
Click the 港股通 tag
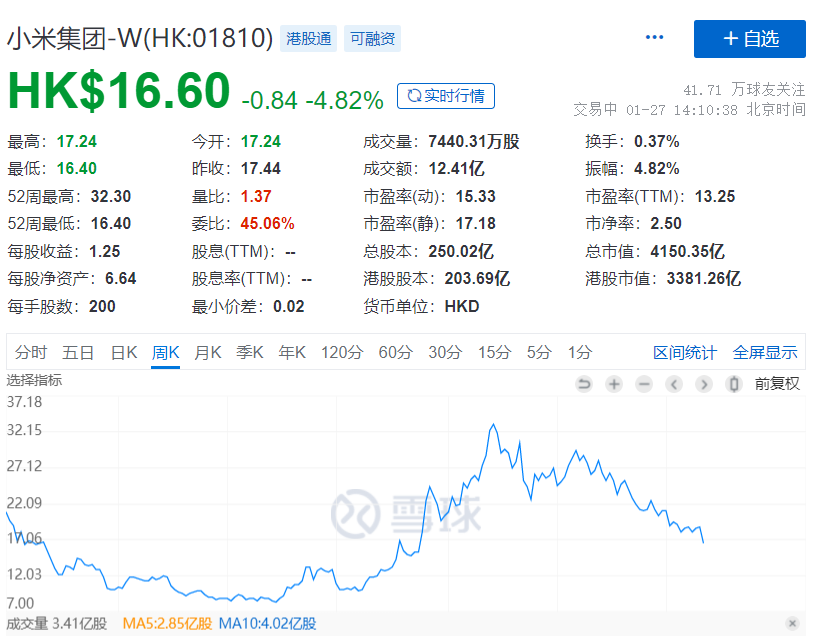pyautogui.click(x=308, y=39)
